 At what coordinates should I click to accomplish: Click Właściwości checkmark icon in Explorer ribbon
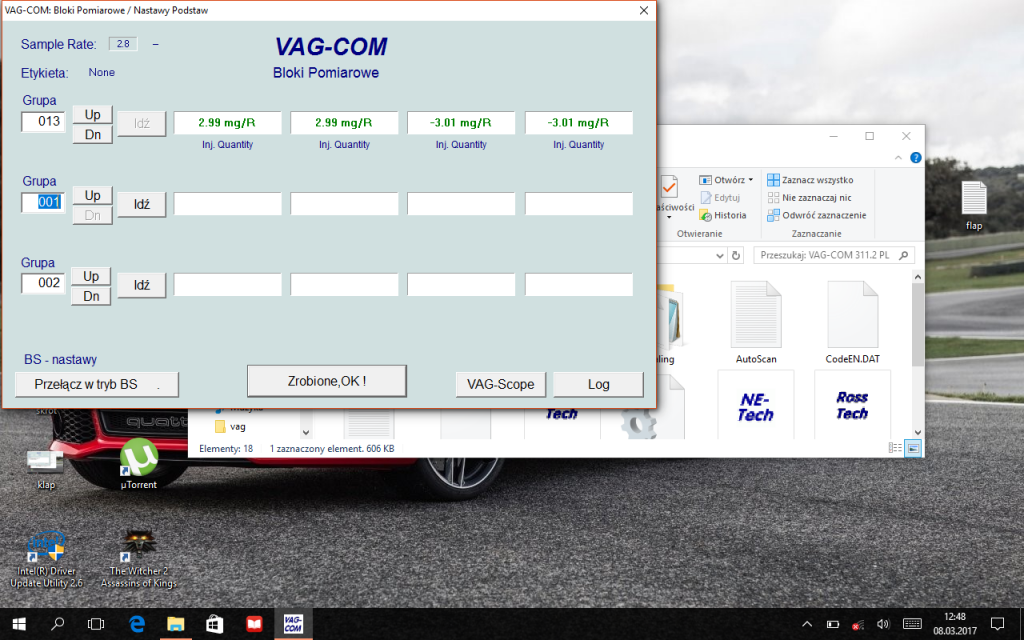point(669,189)
